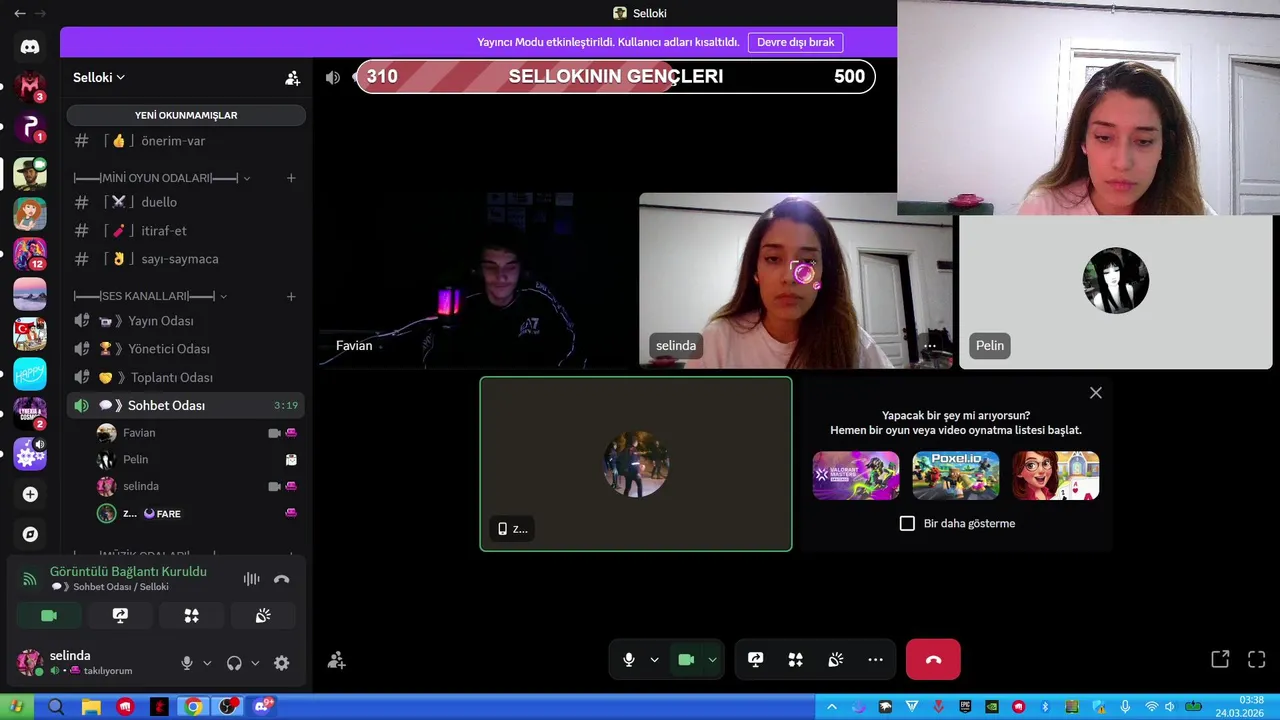
Task: Open the Selloki server dropdown menu
Action: point(99,78)
